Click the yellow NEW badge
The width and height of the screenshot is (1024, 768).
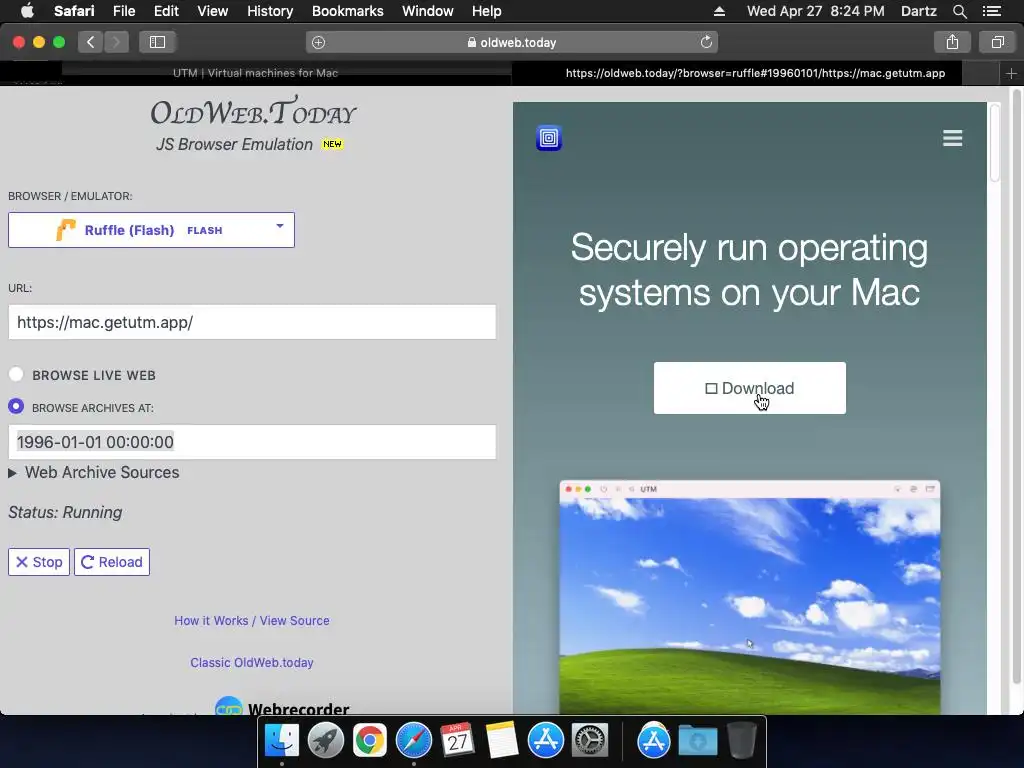click(332, 144)
